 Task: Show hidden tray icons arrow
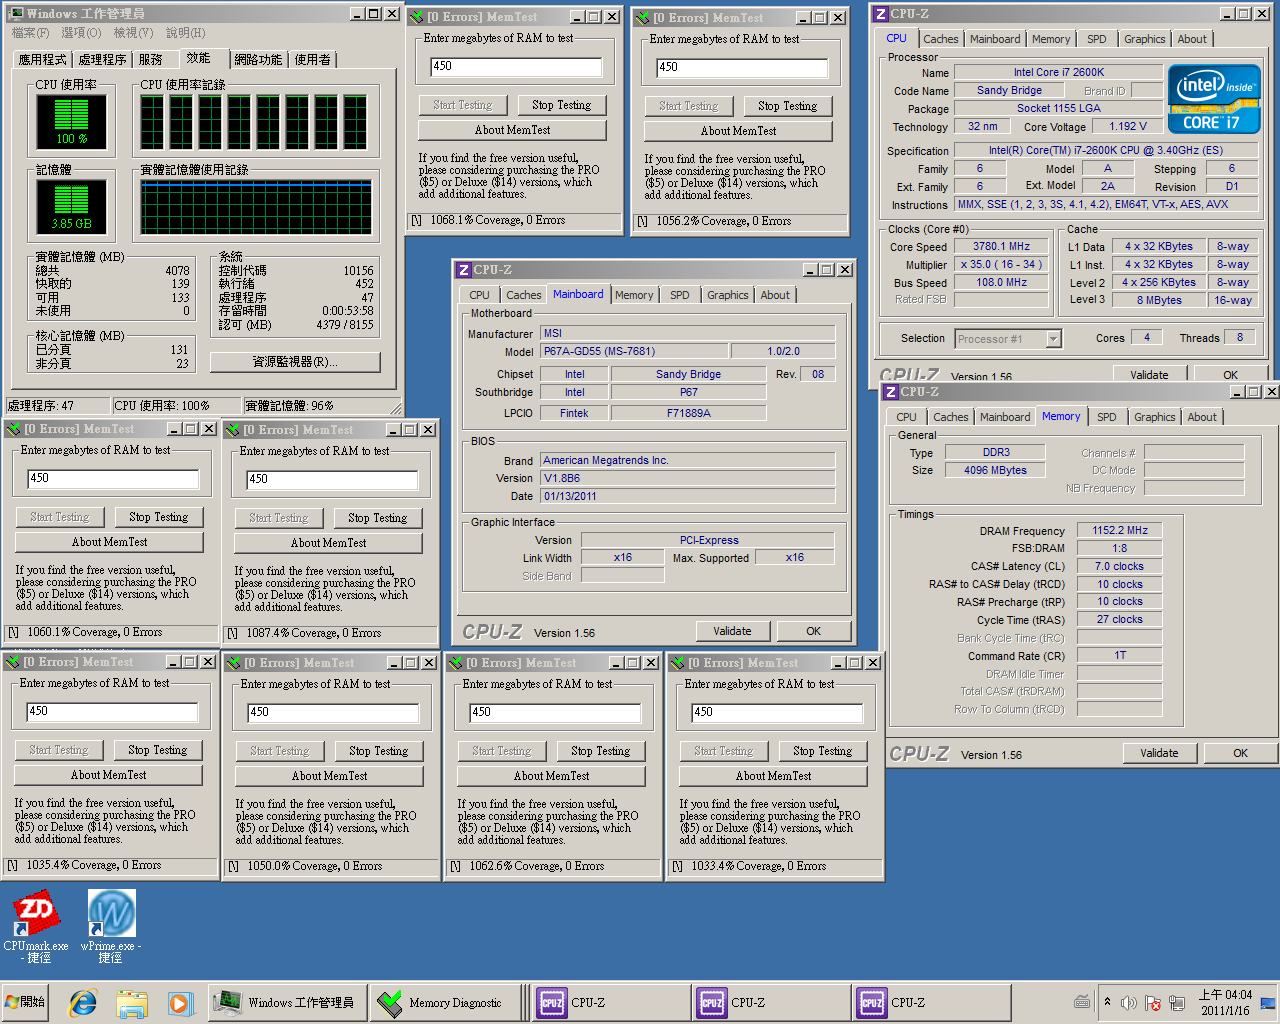[x=1107, y=1002]
